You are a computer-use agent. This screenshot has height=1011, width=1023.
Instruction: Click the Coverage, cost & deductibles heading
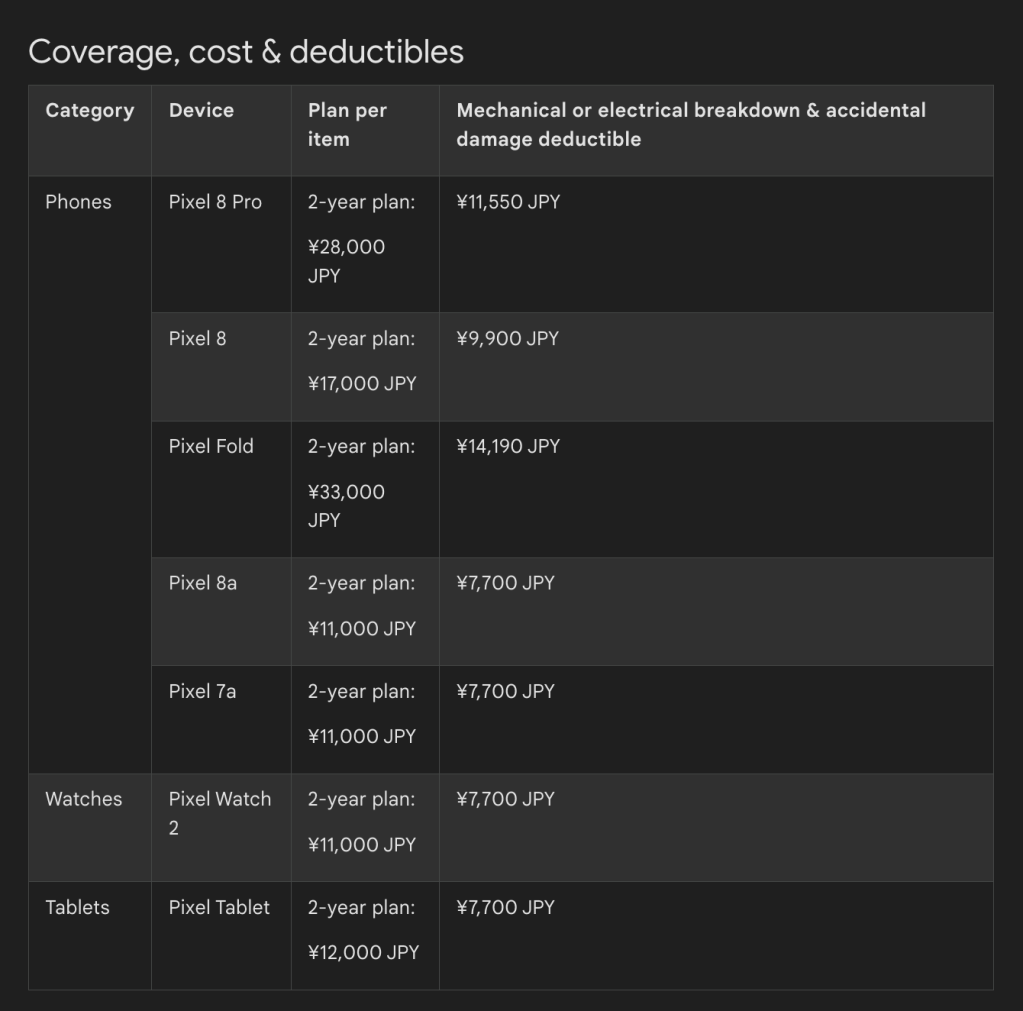(246, 52)
